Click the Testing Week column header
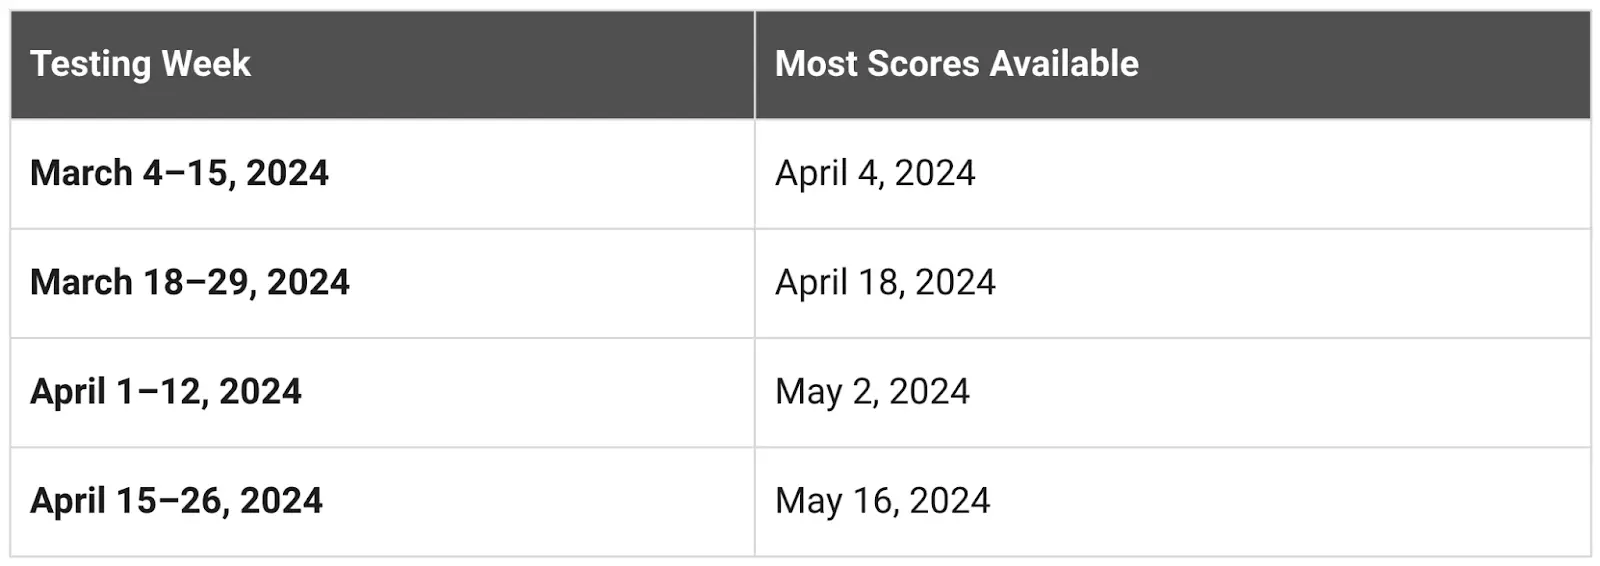This screenshot has width=1600, height=566. pyautogui.click(x=140, y=64)
